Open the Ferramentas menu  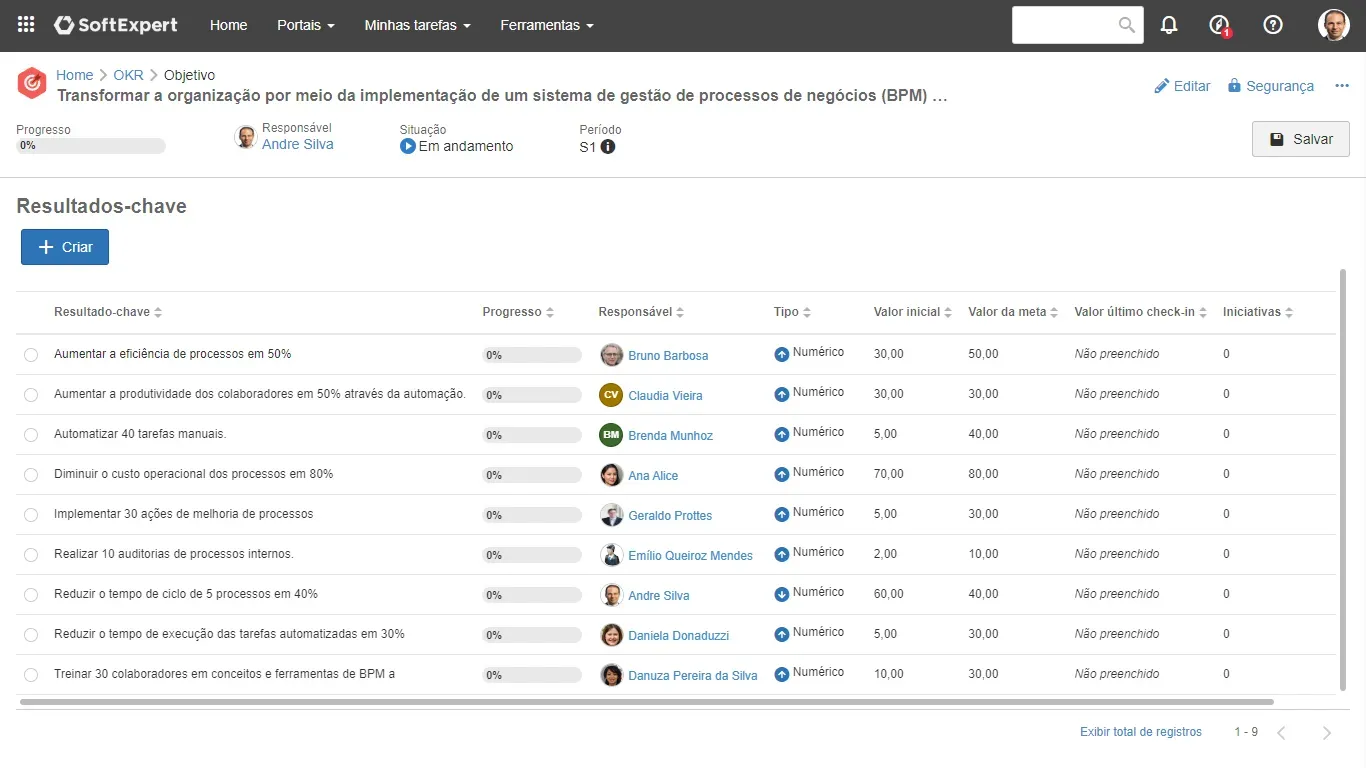pyautogui.click(x=546, y=25)
